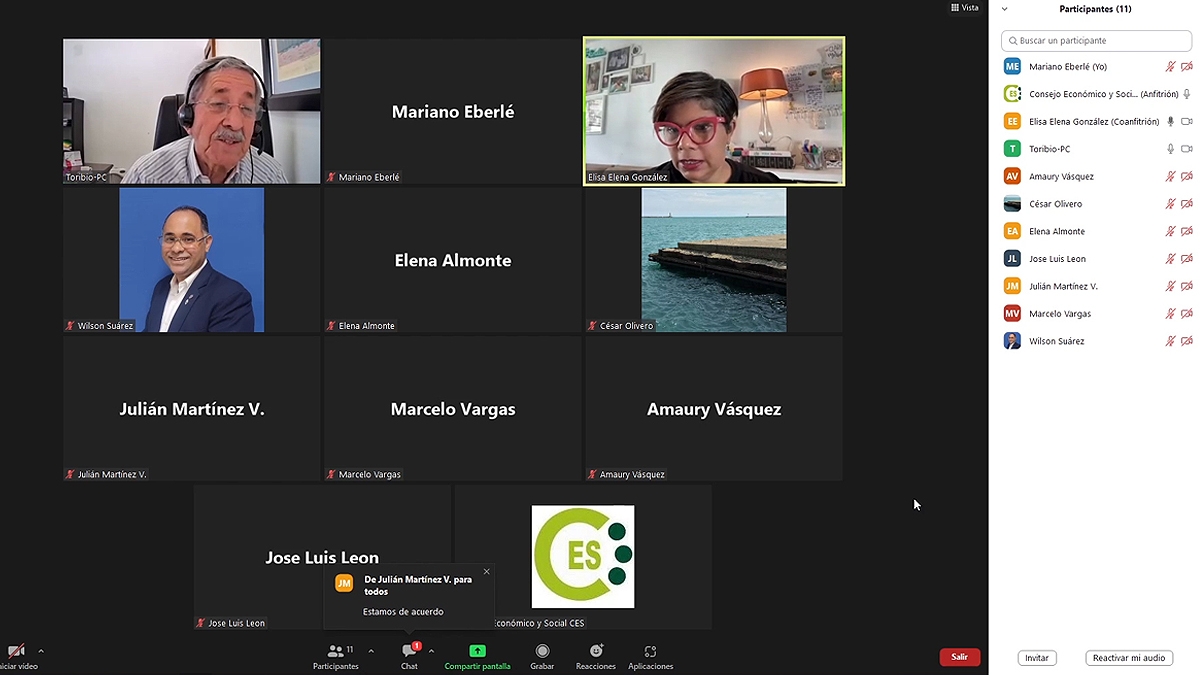Select Marcelo Vargas in the participant list
Viewport: 1200px width, 675px height.
tap(1096, 314)
